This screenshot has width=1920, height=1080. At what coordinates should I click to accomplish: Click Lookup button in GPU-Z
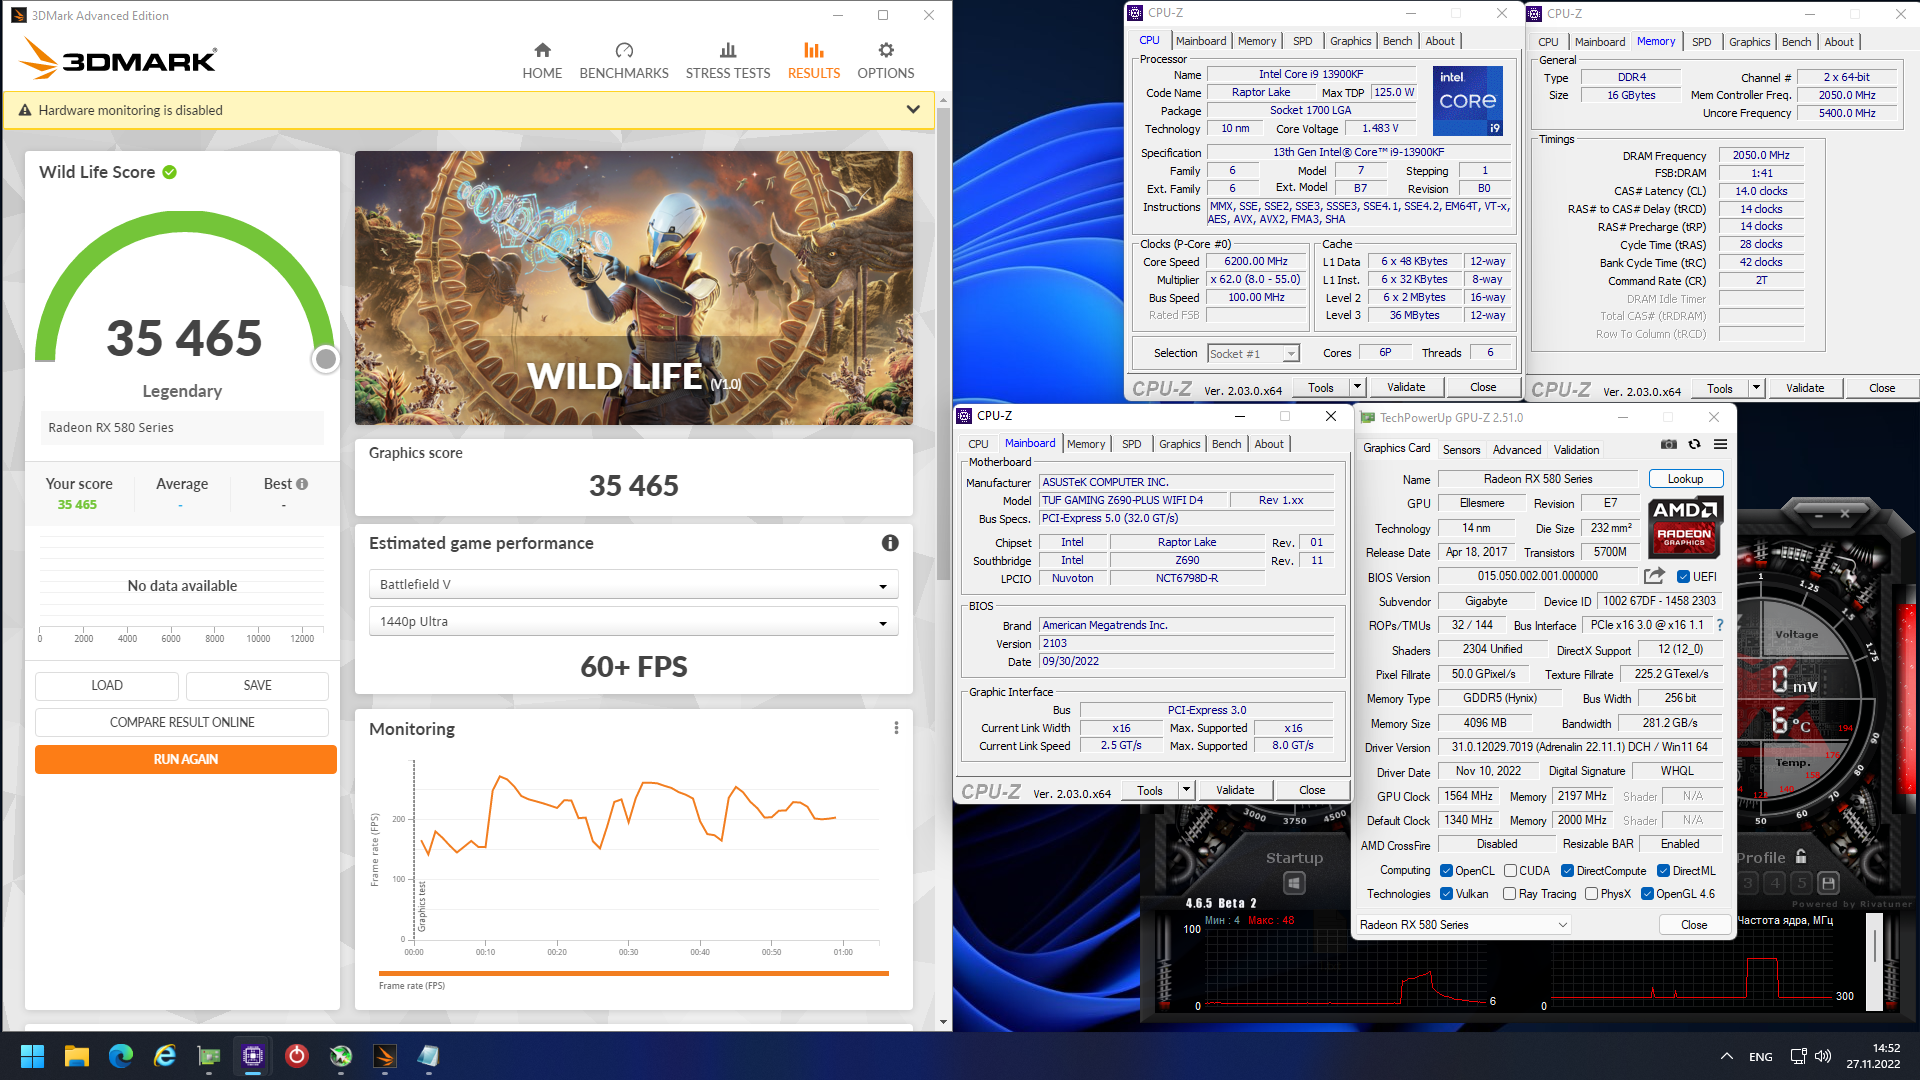tap(1685, 479)
